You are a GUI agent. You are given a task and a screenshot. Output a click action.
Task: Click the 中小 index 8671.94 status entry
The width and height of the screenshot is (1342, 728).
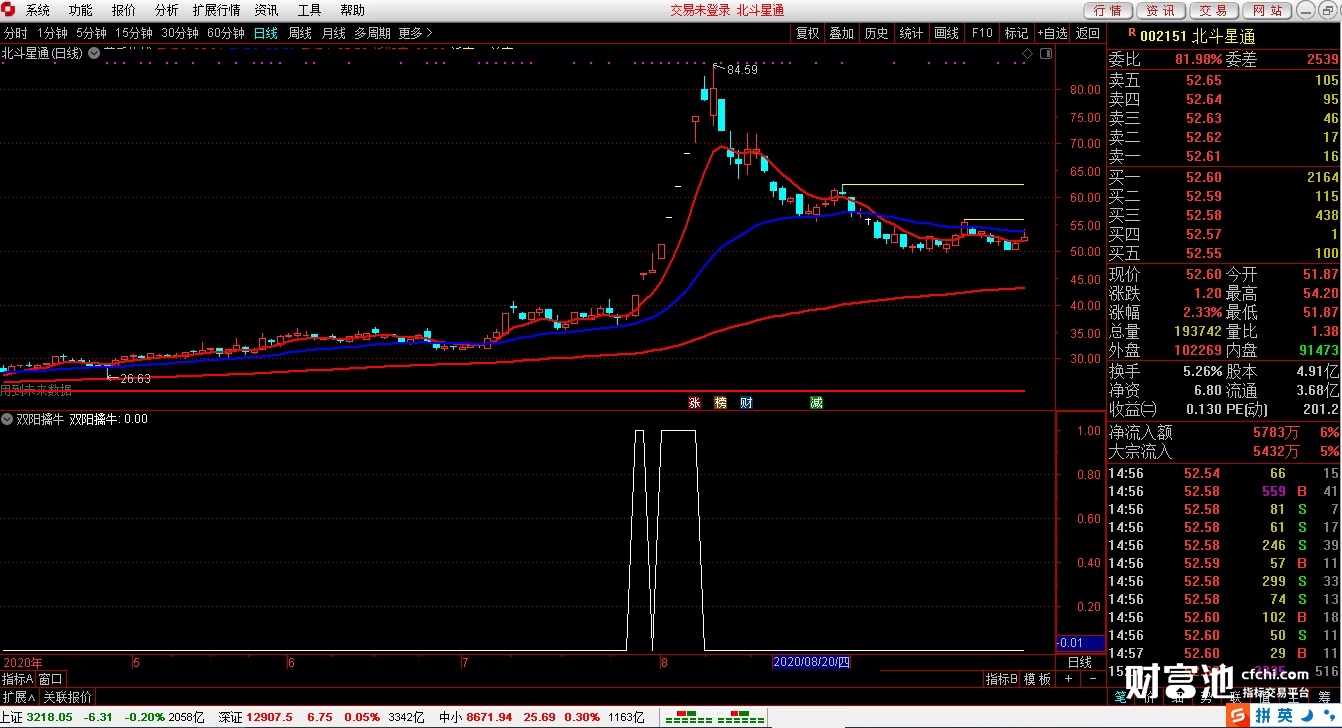(541, 717)
